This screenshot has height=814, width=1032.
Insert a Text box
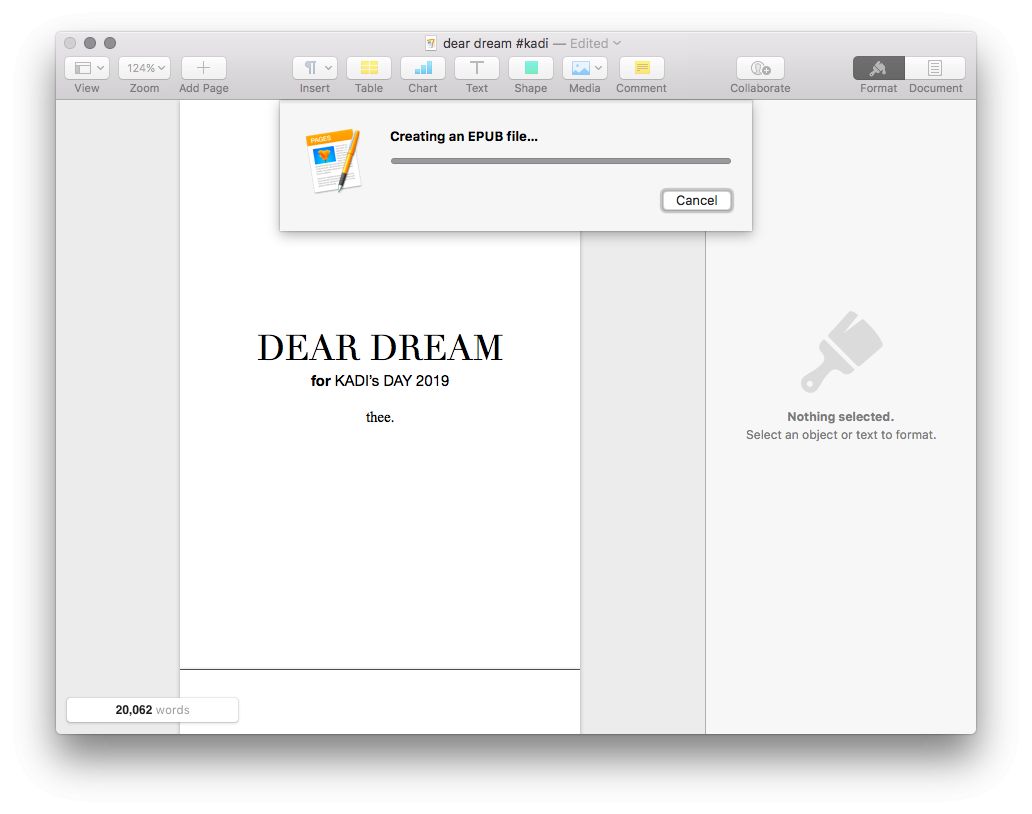[x=477, y=68]
